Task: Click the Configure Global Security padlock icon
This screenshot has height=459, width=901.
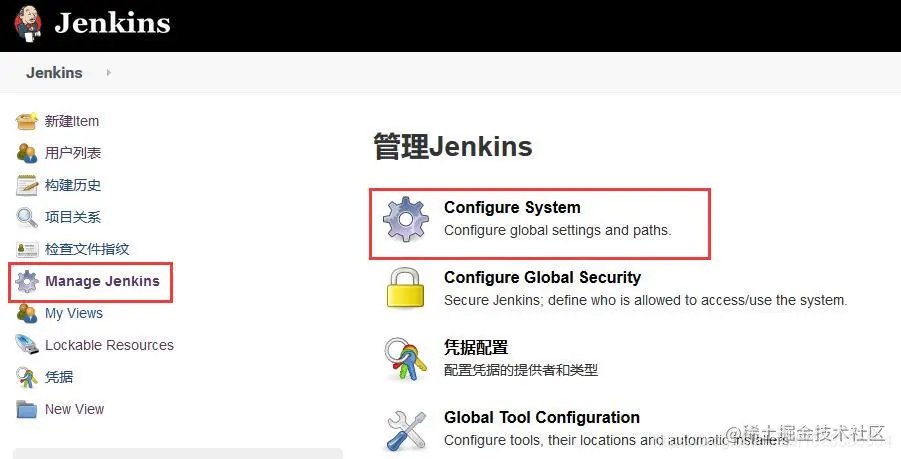Action: (406, 287)
